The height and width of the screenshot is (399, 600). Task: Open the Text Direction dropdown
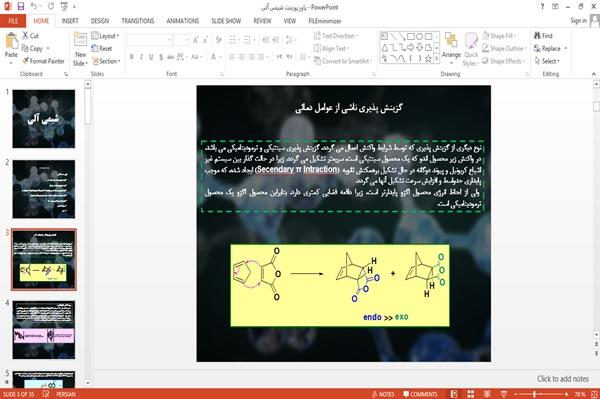[336, 36]
